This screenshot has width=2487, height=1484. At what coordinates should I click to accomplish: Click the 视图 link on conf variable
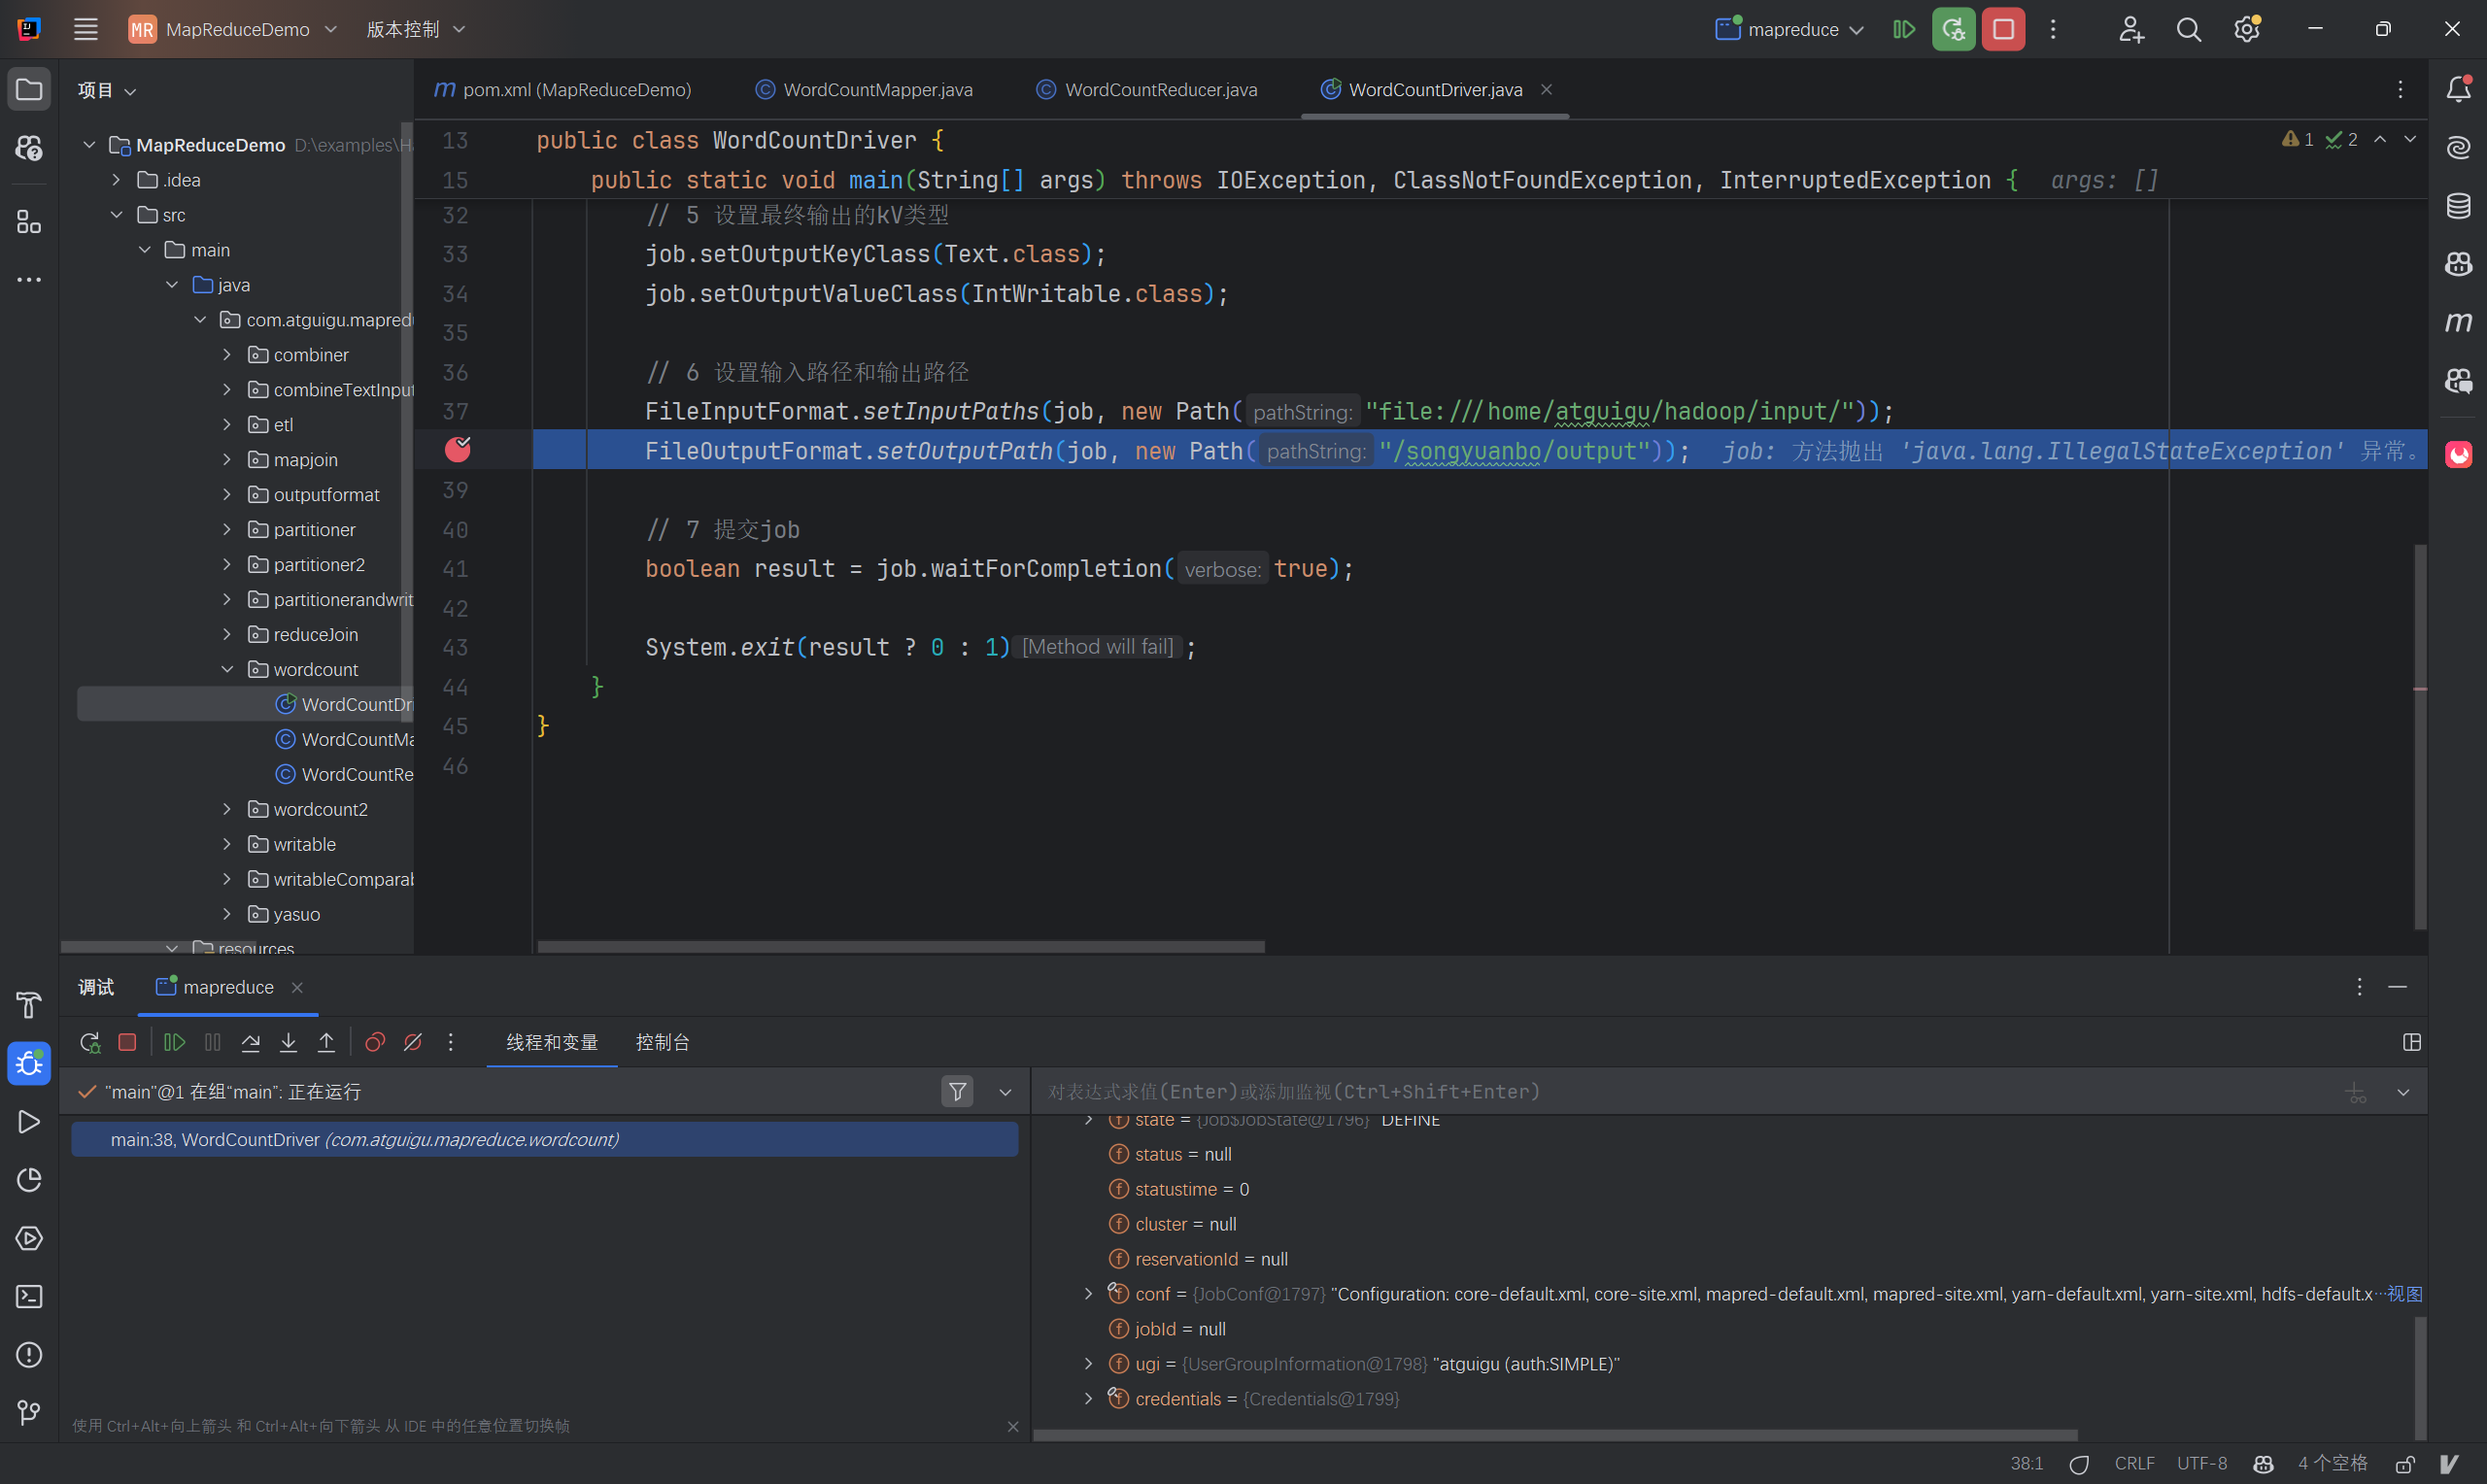pos(2405,1294)
